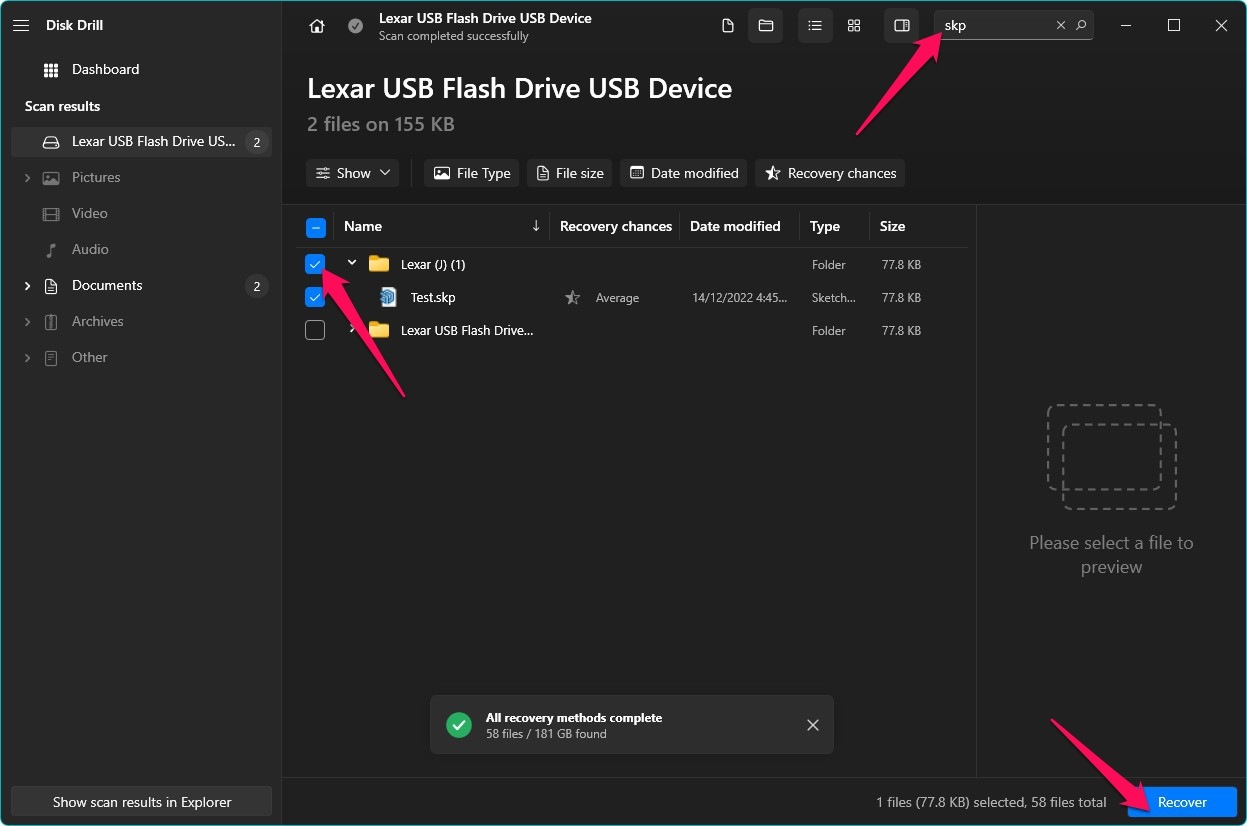Click the Scan results heading
This screenshot has width=1247, height=826.
tap(62, 106)
